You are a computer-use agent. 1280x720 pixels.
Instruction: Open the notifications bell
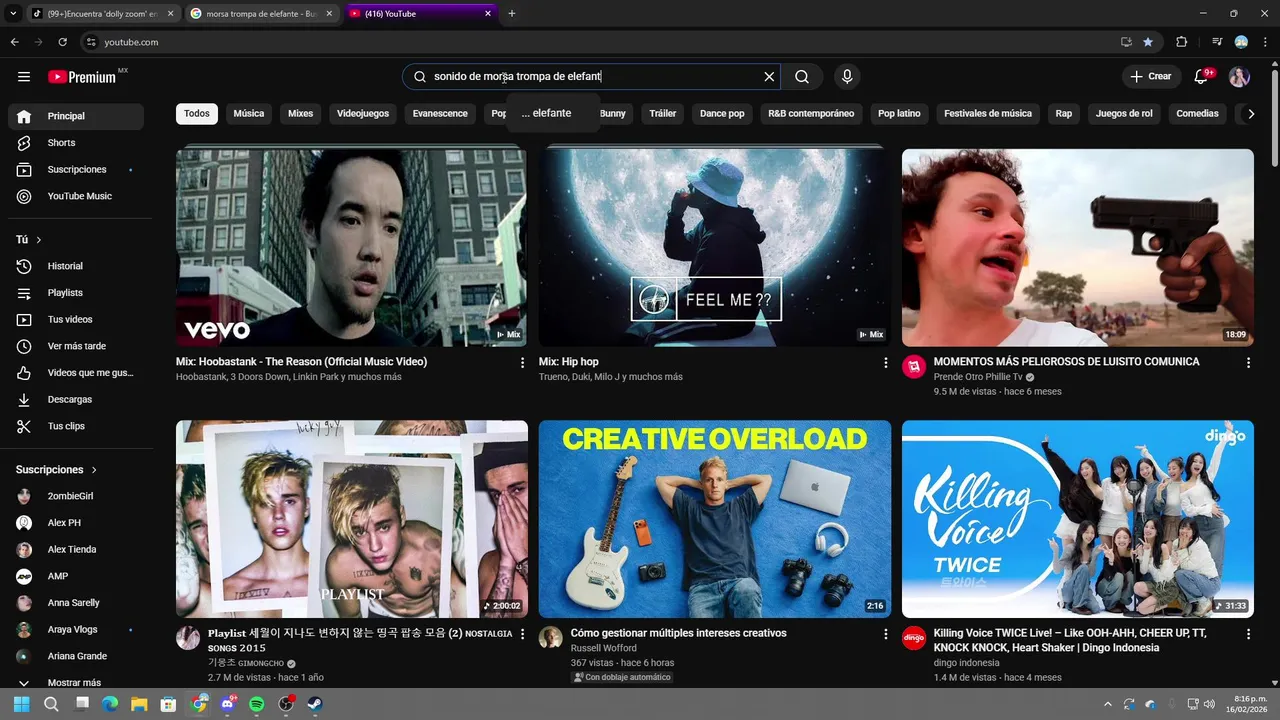1202,77
